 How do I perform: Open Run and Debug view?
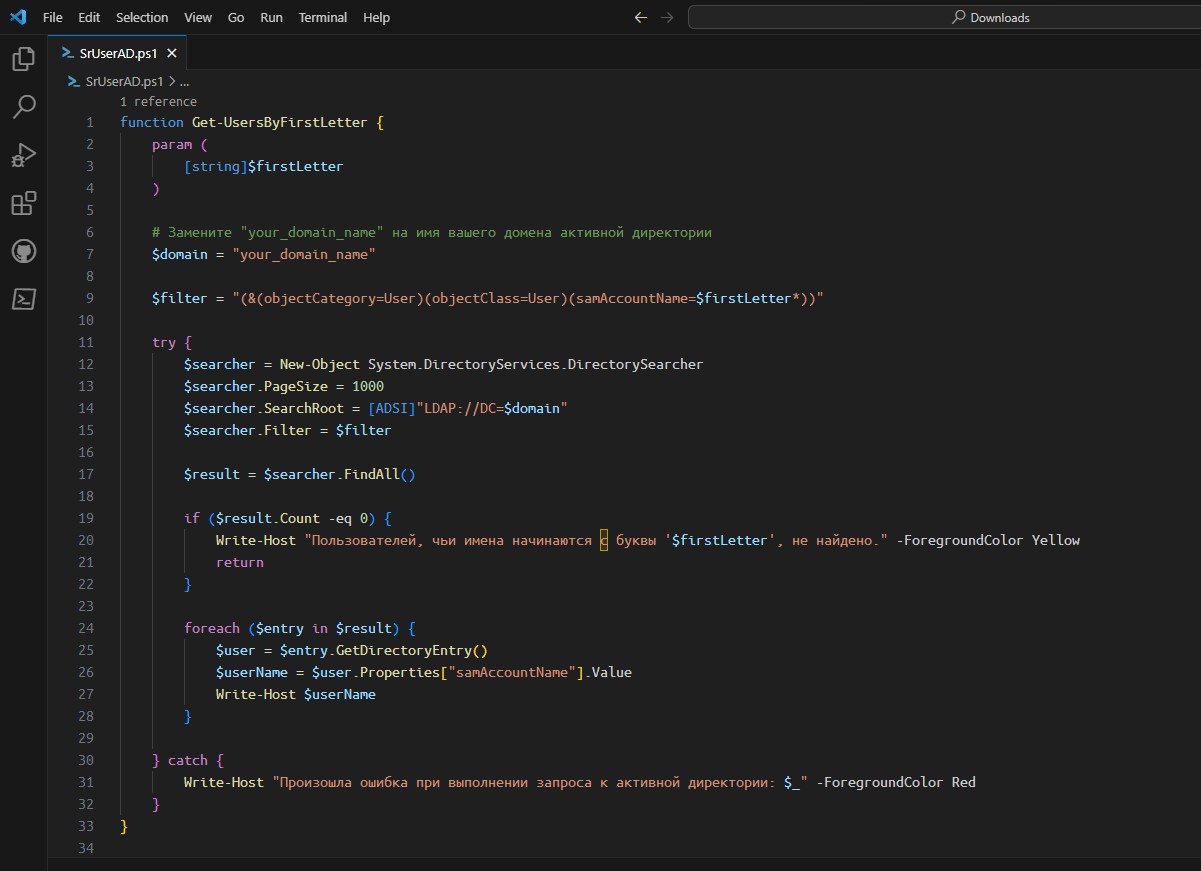23,155
